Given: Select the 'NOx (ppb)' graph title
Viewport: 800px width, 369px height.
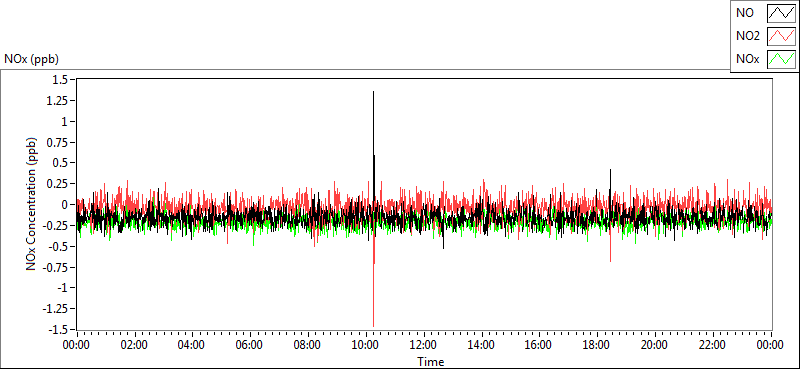Looking at the screenshot, I should [32, 59].
